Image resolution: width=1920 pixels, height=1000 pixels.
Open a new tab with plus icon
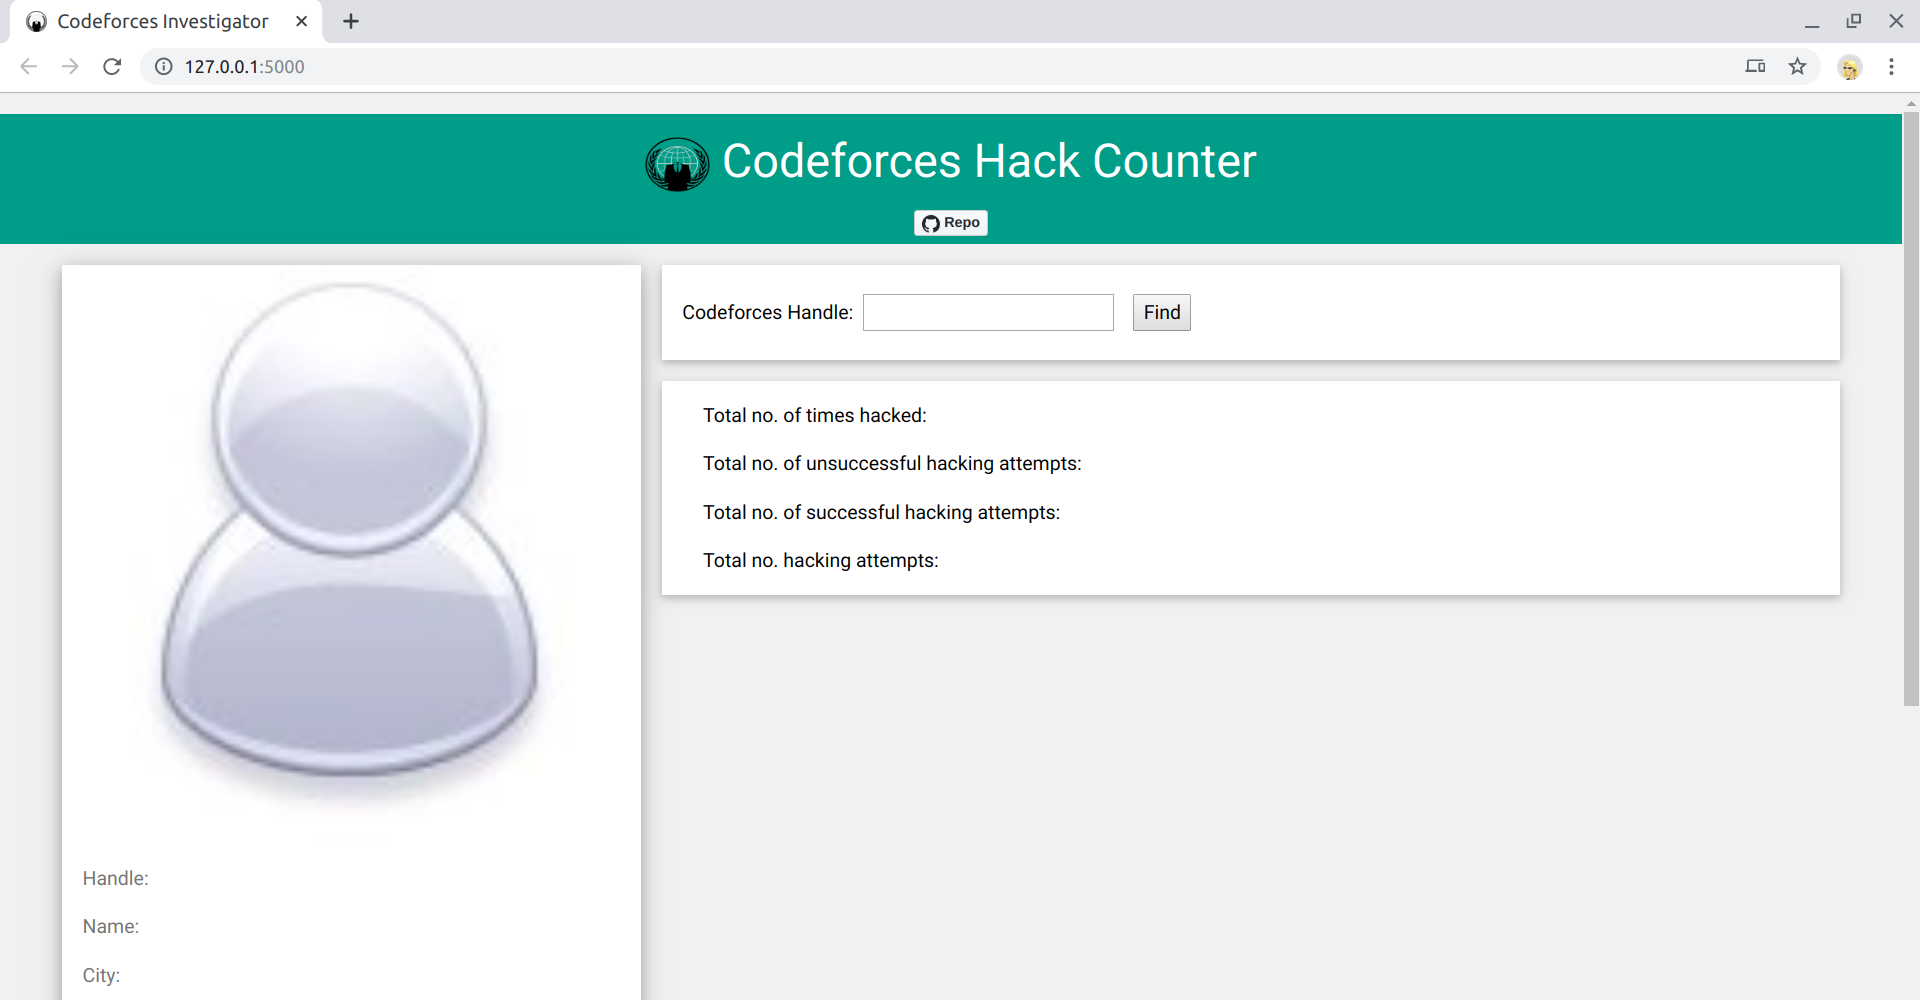(351, 21)
